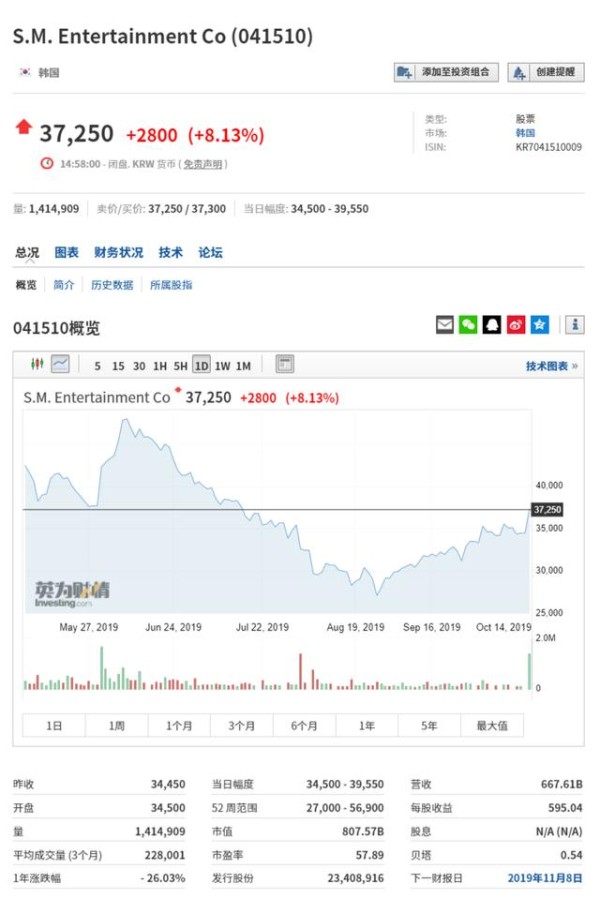Select the 简介 sub-tab
This screenshot has width=600, height=898.
(x=64, y=285)
